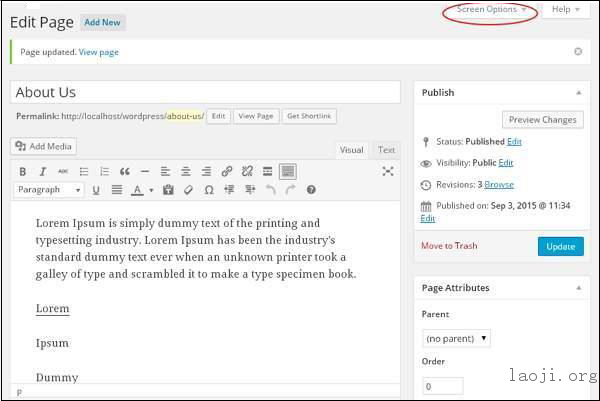The height and width of the screenshot is (401, 600).
Task: Edit the published date
Action: [x=427, y=218]
